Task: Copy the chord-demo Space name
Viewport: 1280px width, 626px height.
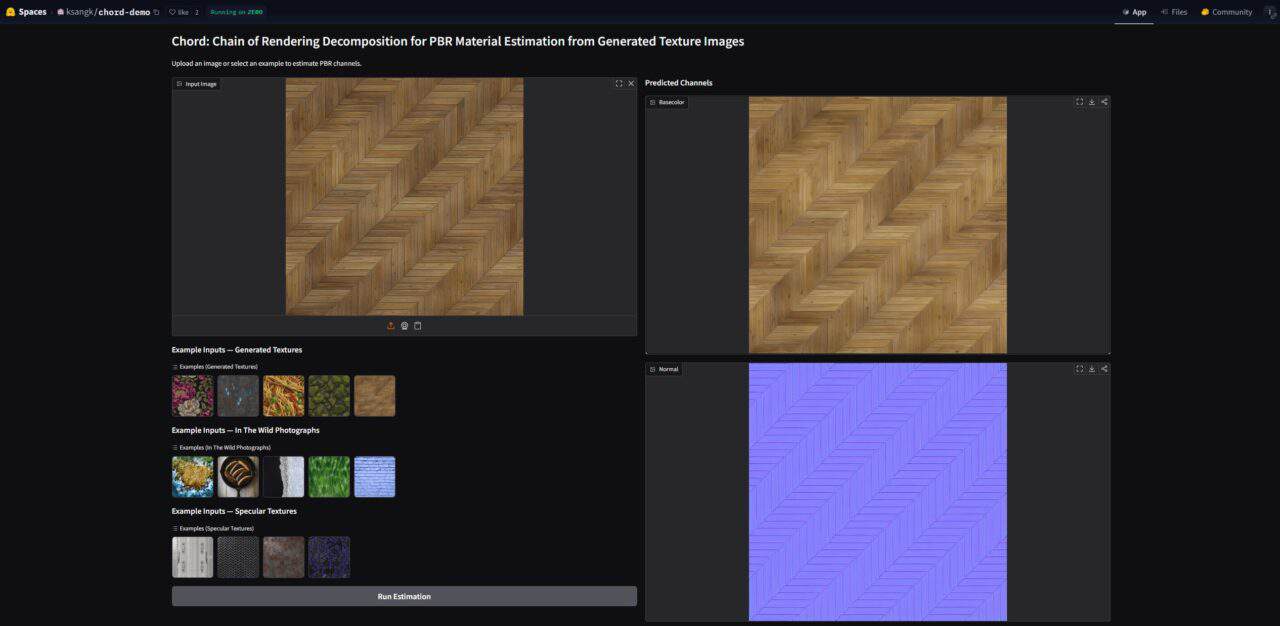Action: (156, 12)
